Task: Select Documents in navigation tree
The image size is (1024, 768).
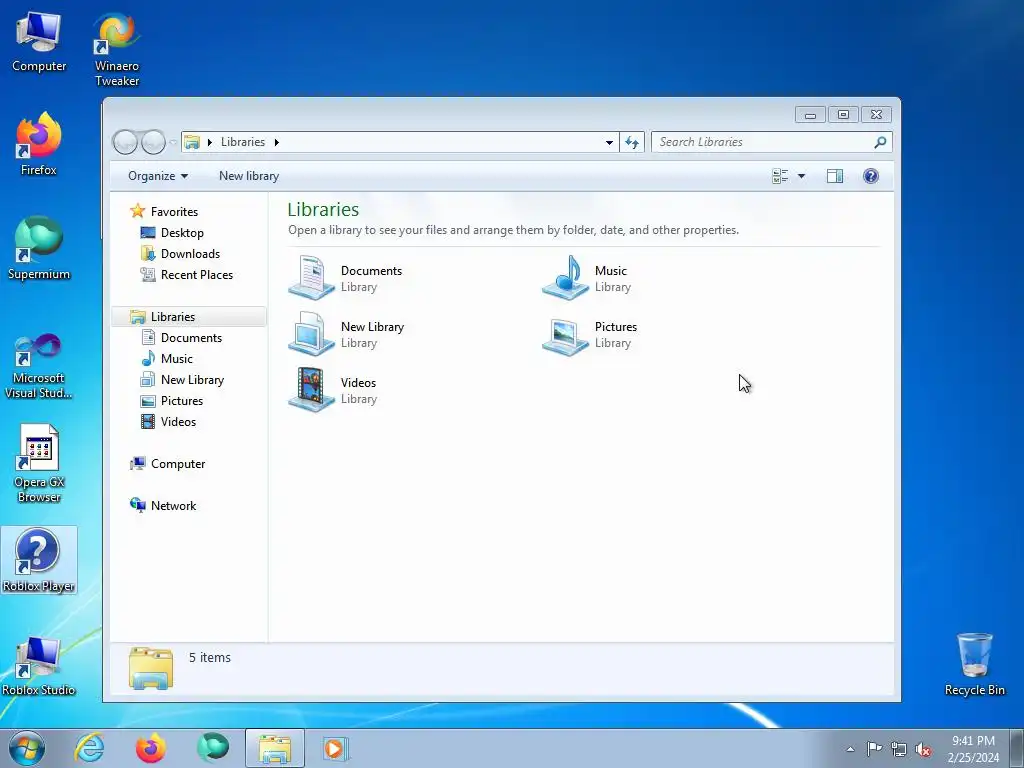Action: [x=191, y=338]
